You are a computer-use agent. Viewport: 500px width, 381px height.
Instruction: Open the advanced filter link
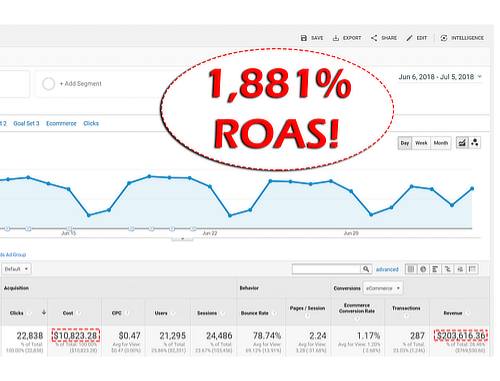coord(387,269)
